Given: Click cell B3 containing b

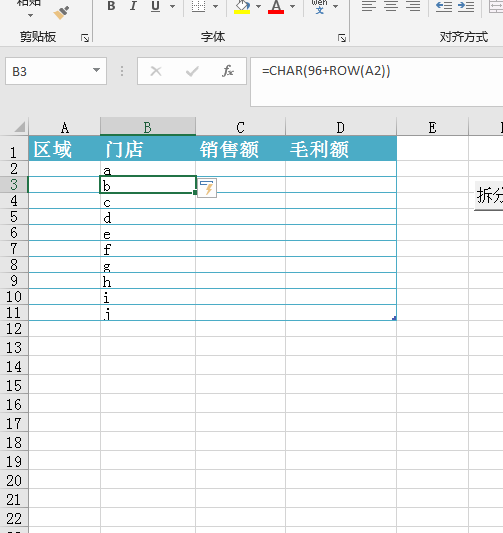Looking at the screenshot, I should coord(148,185).
